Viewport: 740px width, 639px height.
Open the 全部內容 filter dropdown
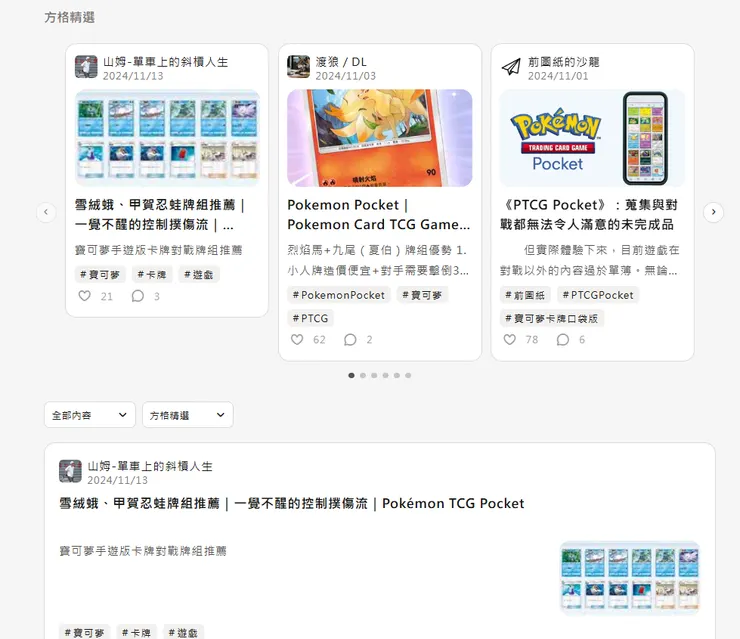point(90,415)
